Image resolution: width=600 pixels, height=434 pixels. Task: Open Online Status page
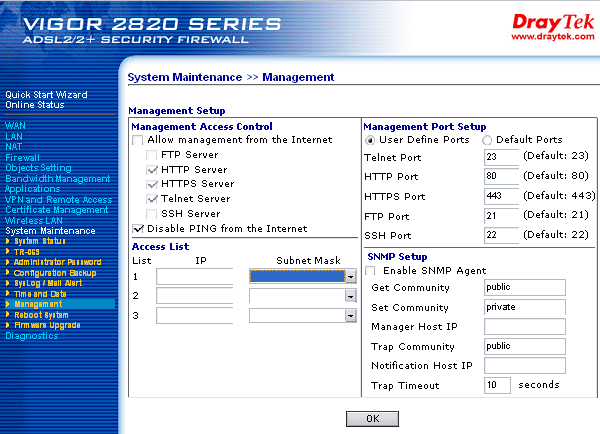pyautogui.click(x=35, y=105)
